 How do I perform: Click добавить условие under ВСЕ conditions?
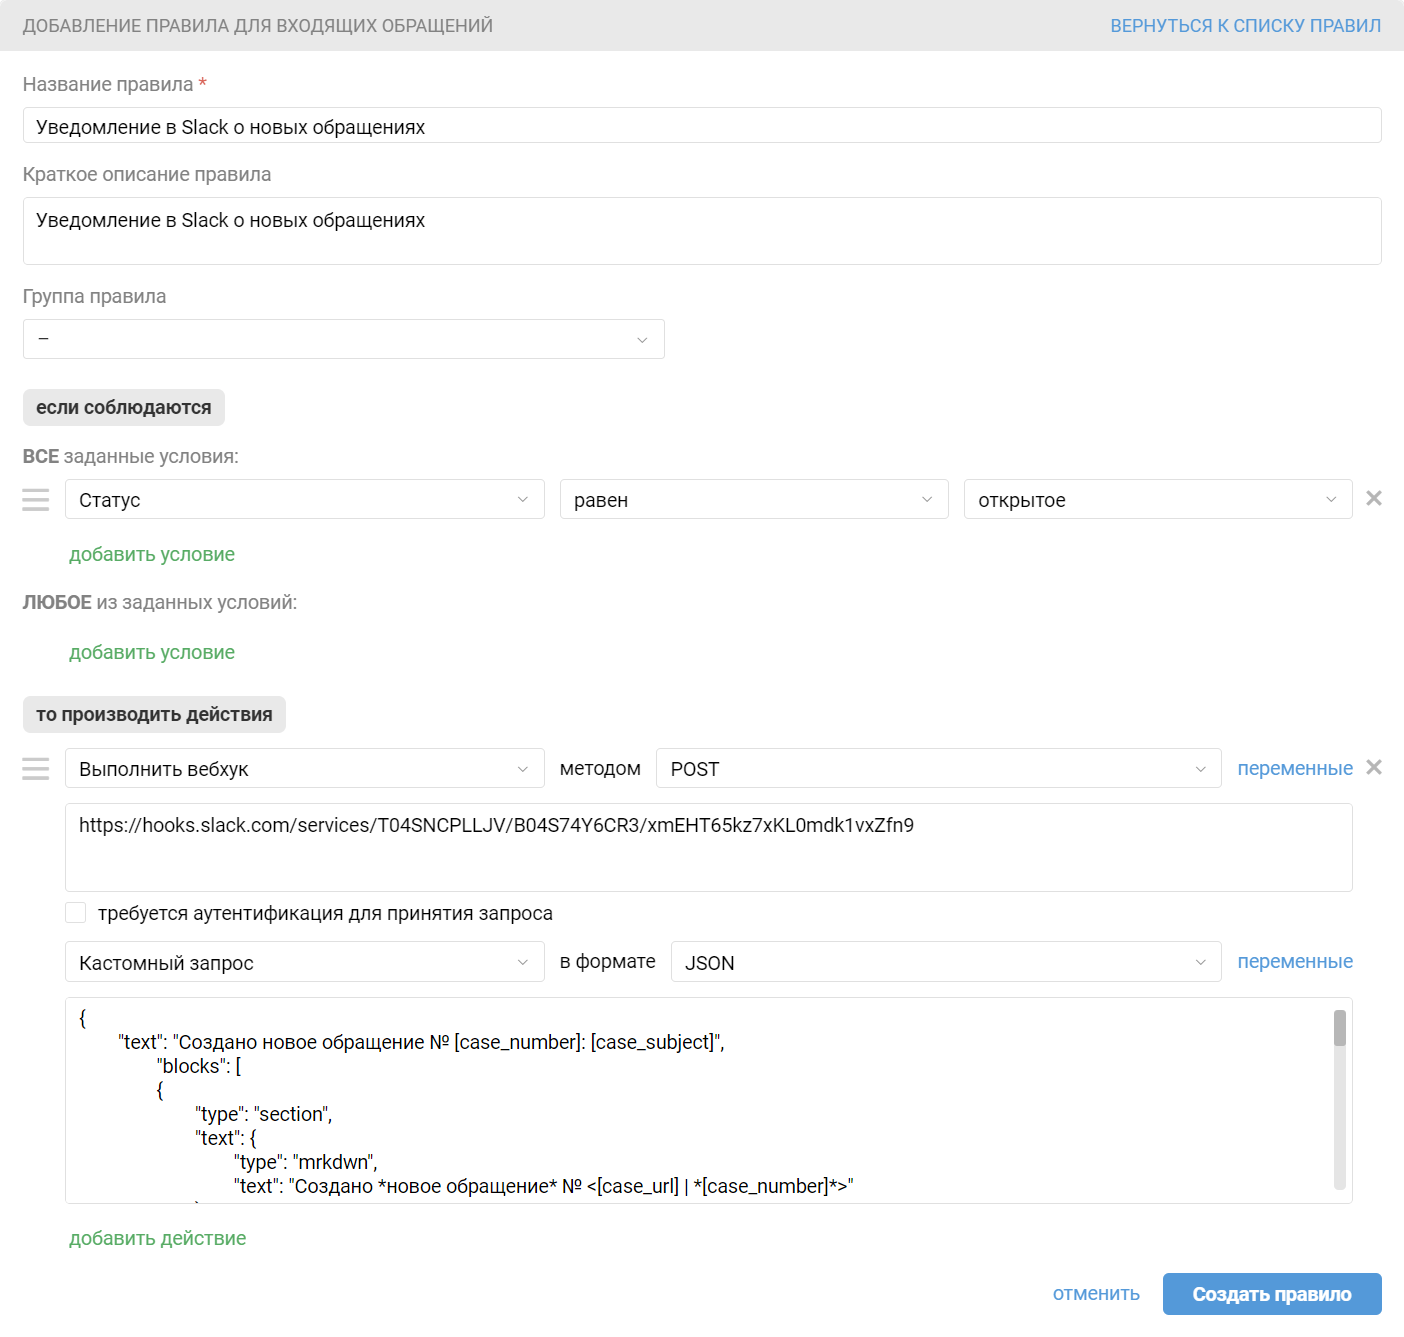(152, 554)
